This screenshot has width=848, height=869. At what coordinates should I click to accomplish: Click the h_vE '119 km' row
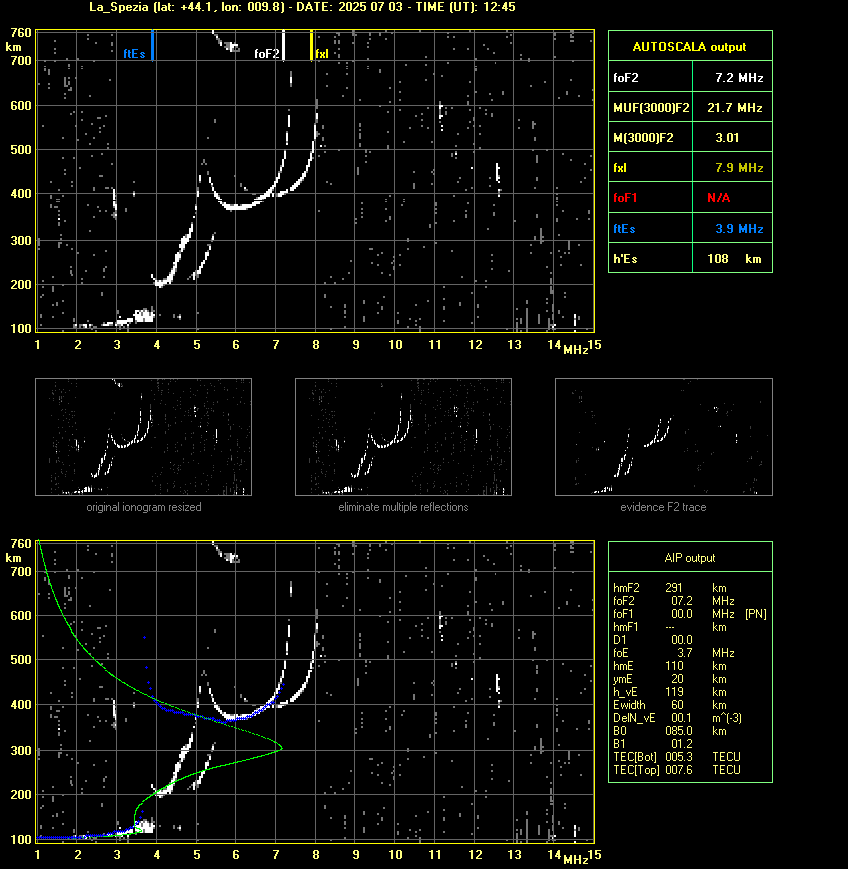(x=670, y=692)
